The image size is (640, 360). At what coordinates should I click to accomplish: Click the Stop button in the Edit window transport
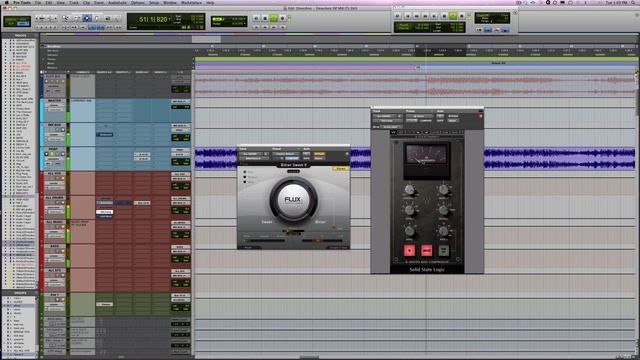click(265, 18)
